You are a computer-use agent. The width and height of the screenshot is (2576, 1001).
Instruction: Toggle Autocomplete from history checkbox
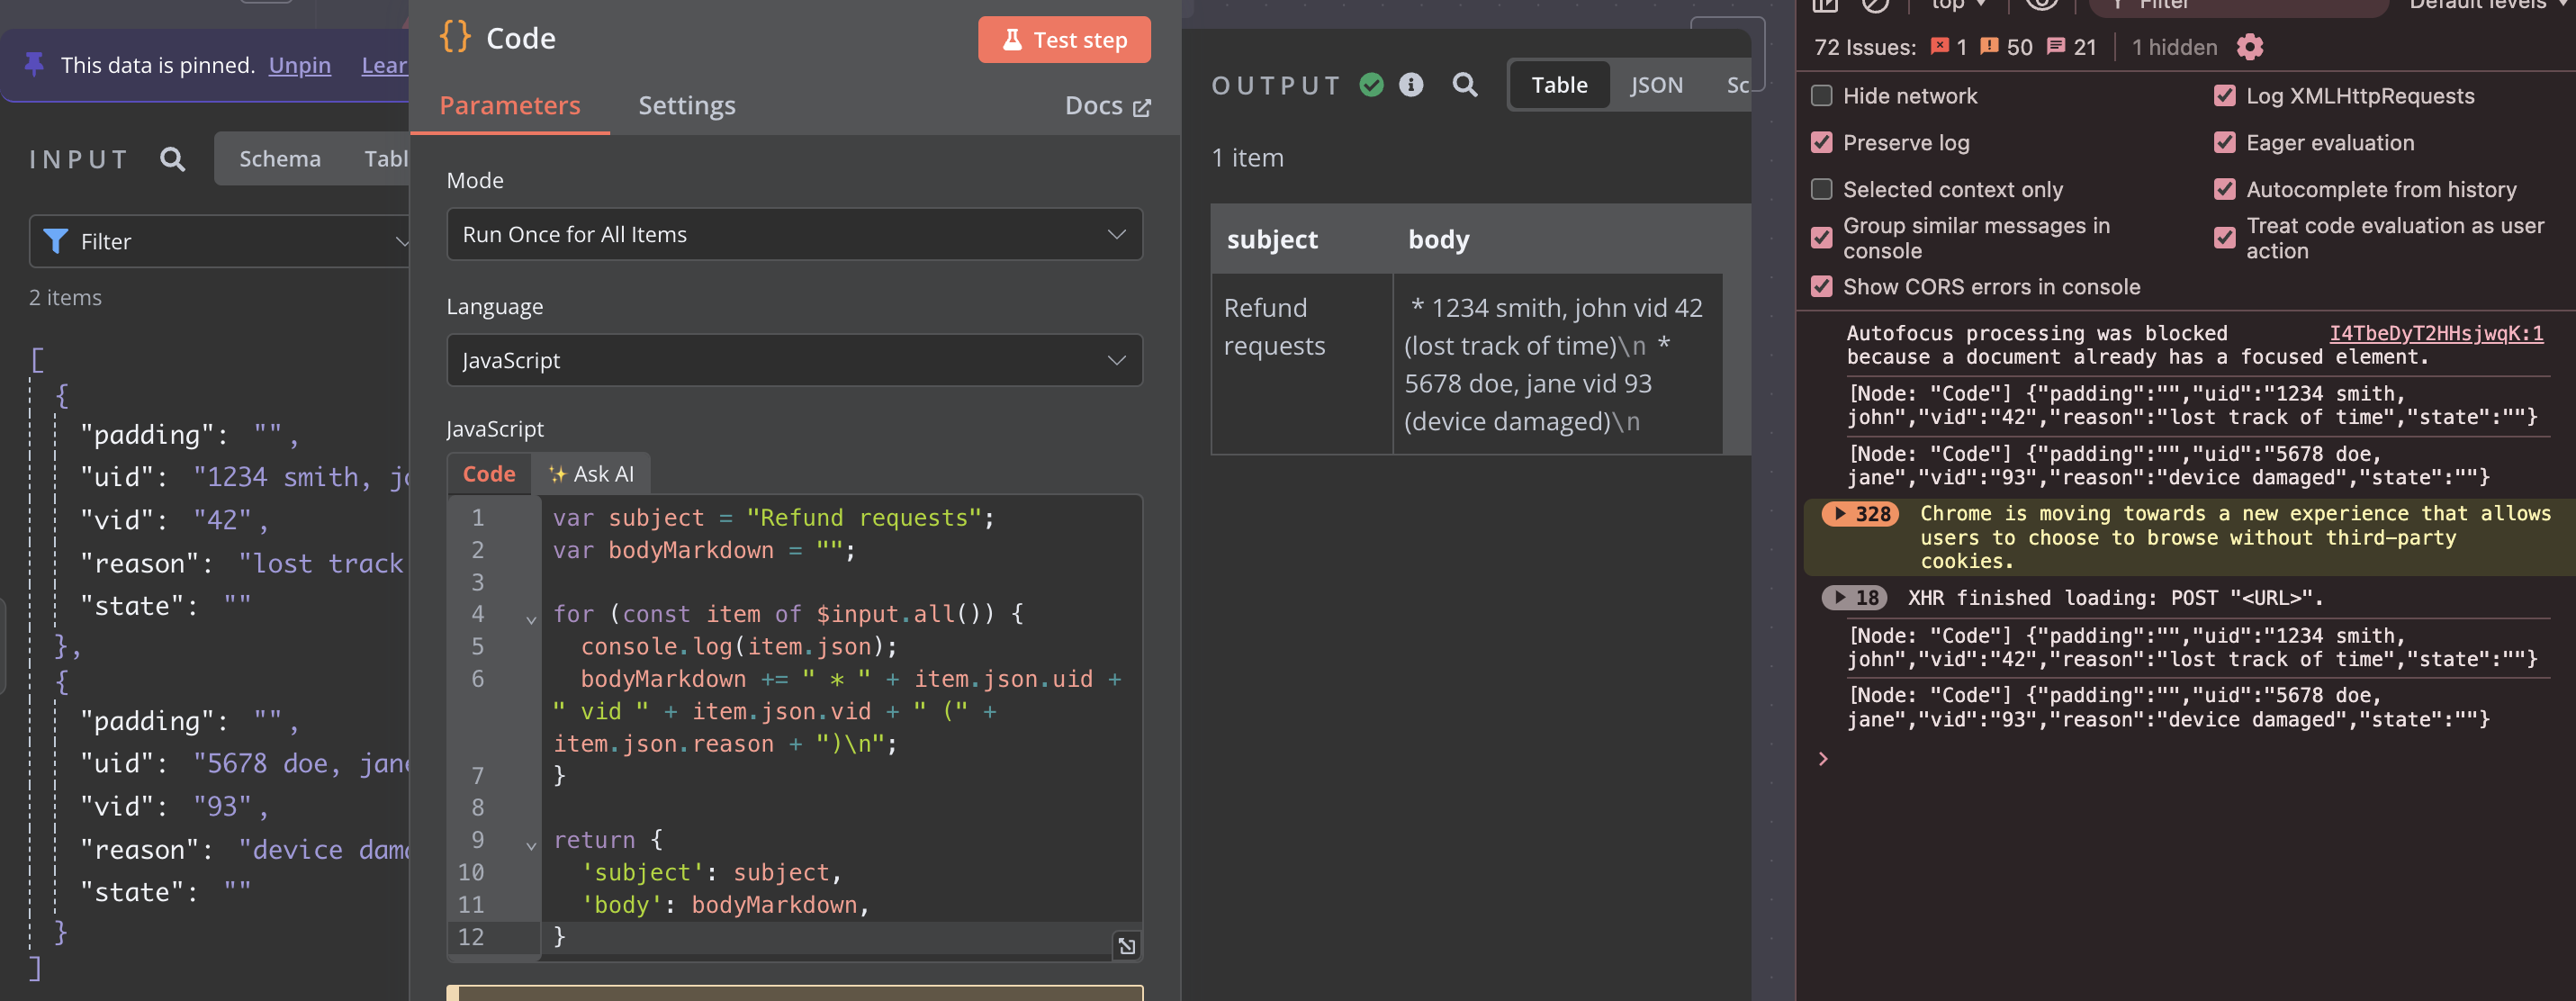(2224, 189)
